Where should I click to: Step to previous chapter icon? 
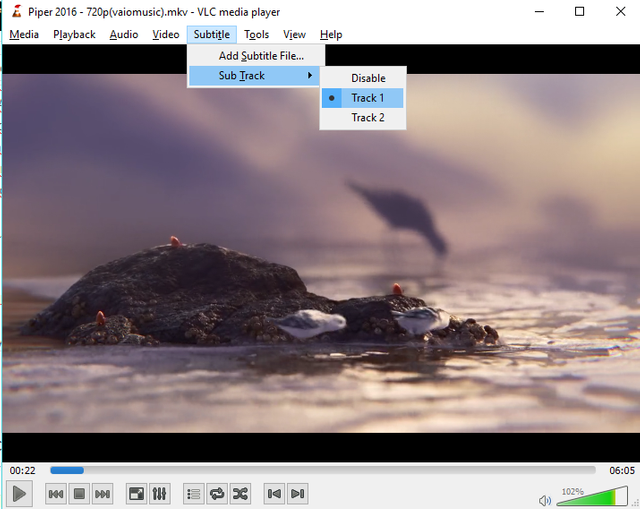point(274,494)
